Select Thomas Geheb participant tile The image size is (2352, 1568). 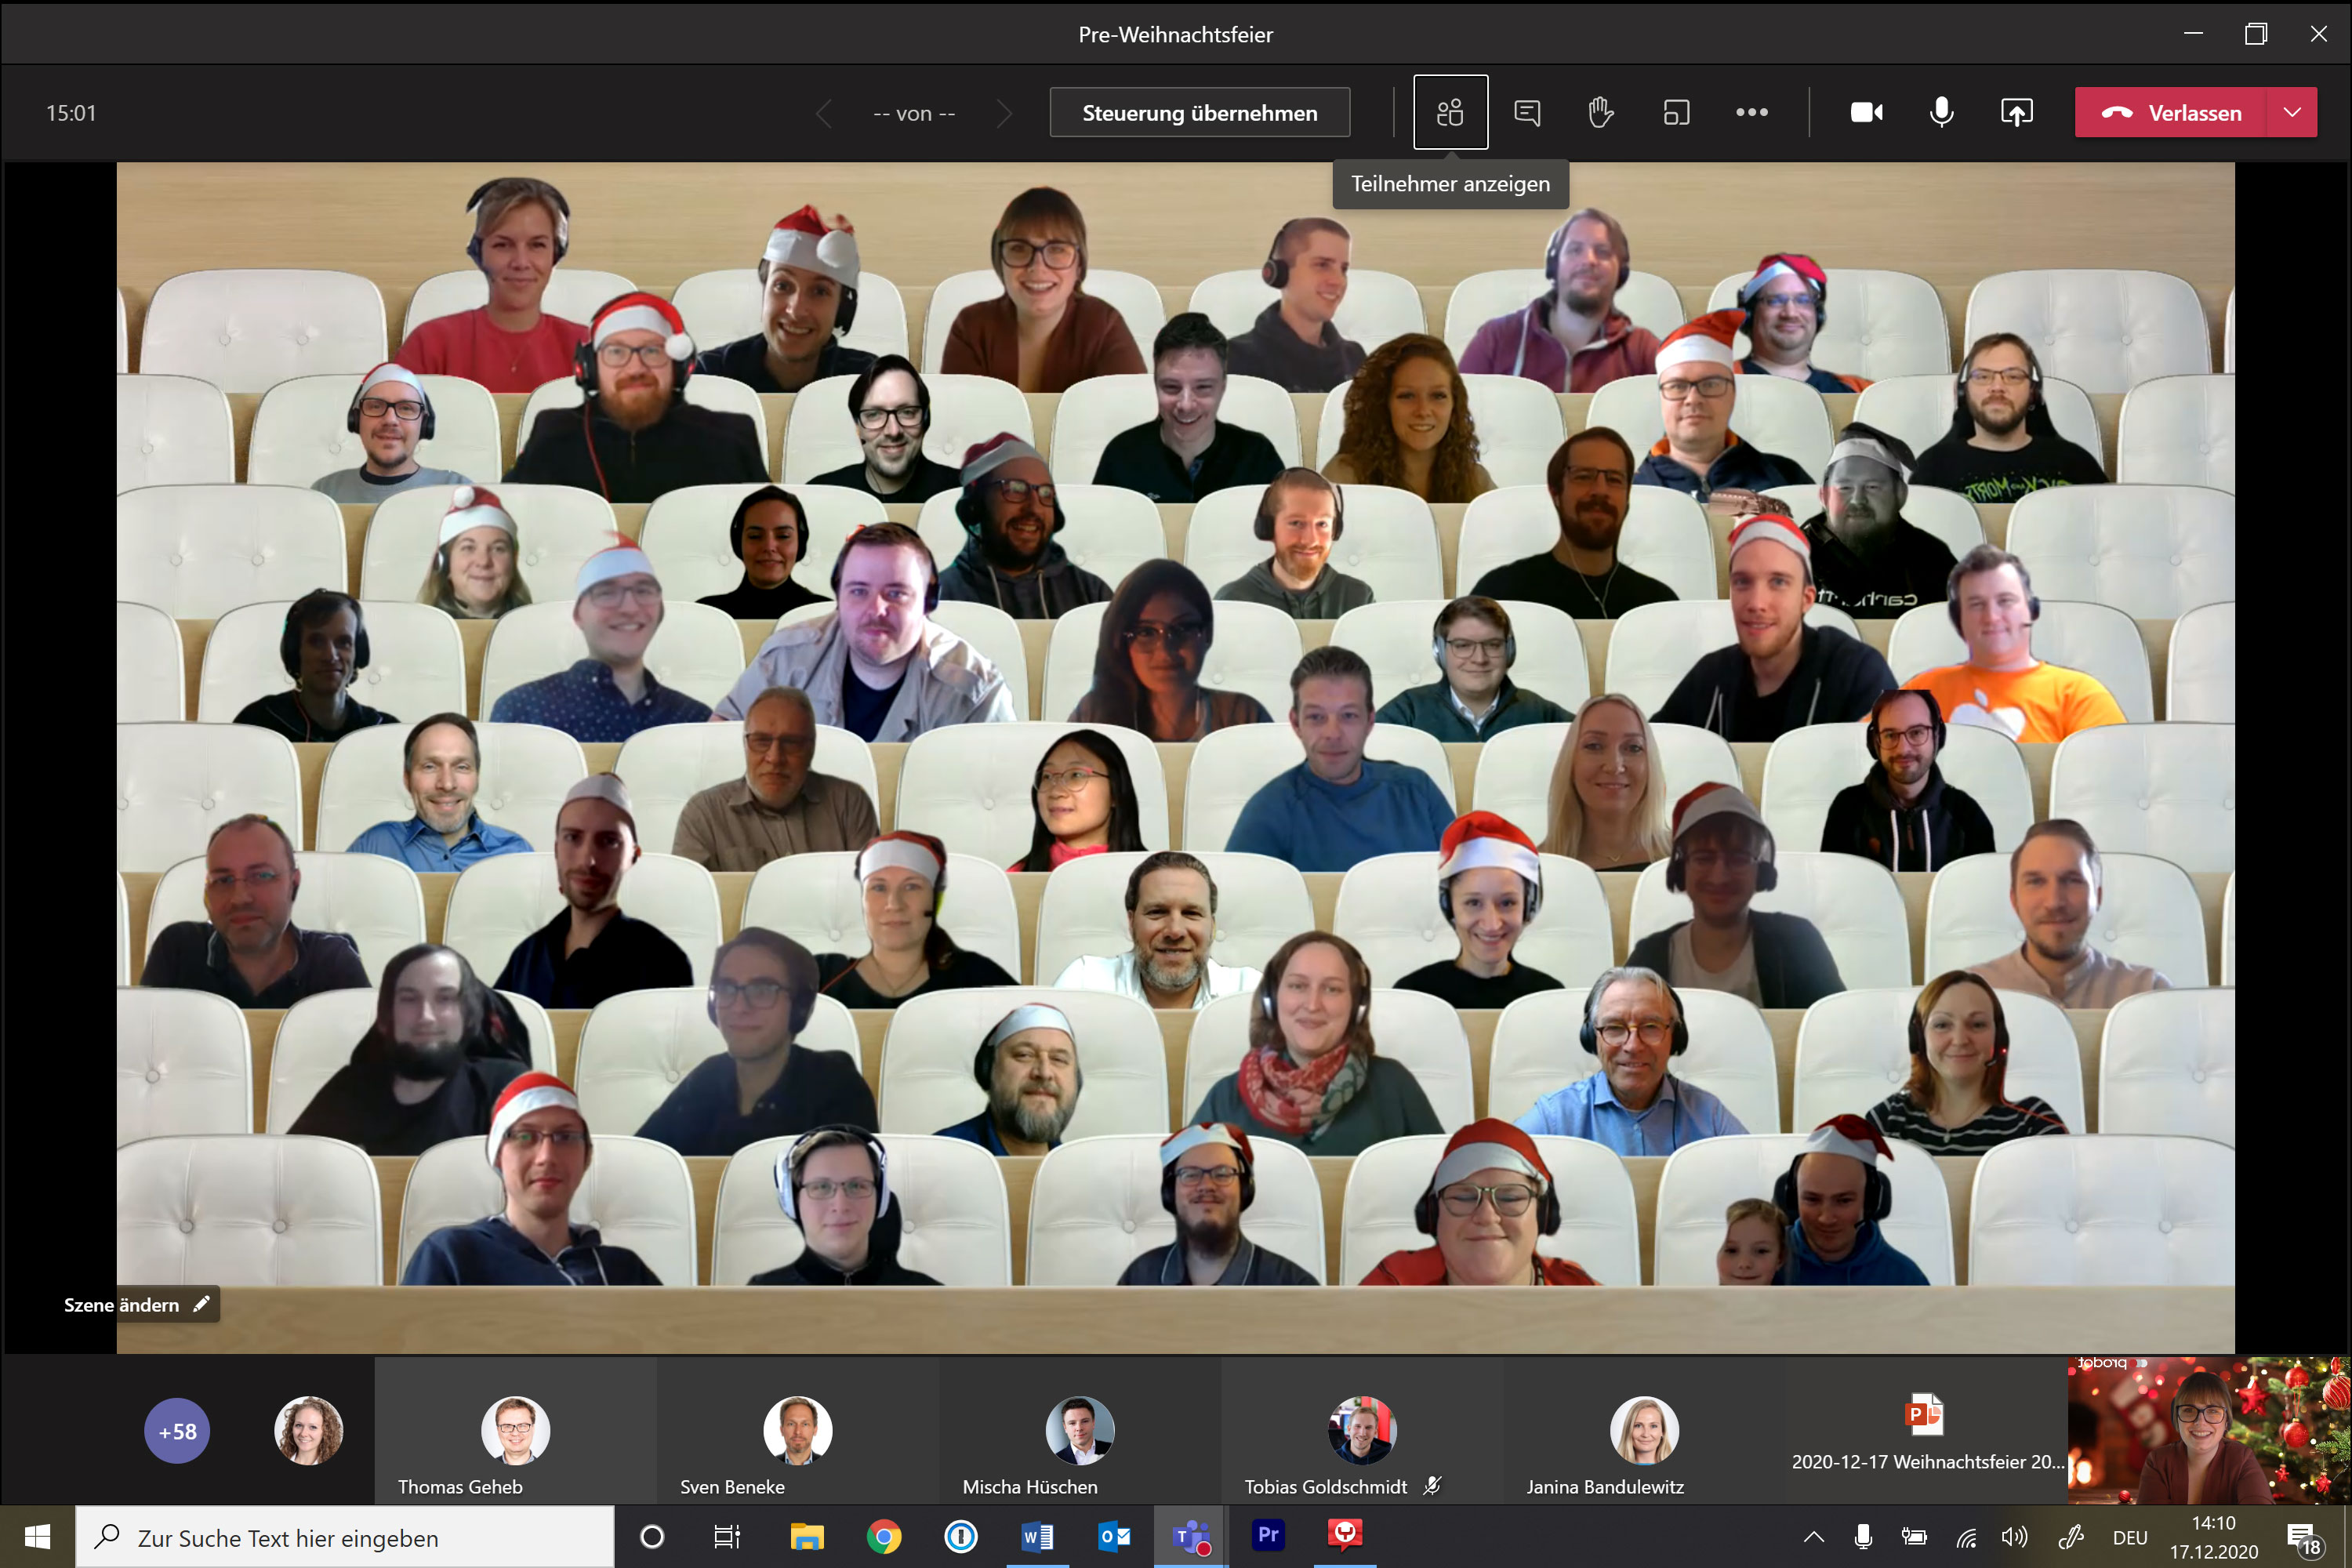point(515,1430)
